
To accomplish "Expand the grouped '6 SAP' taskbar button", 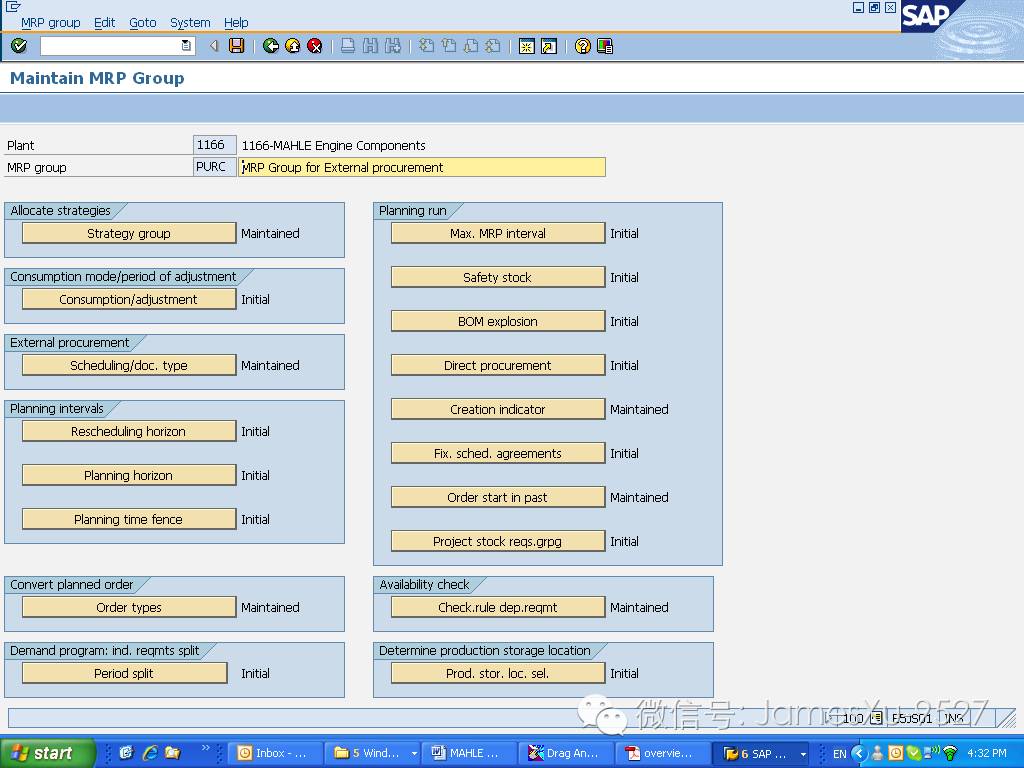I will pos(803,754).
